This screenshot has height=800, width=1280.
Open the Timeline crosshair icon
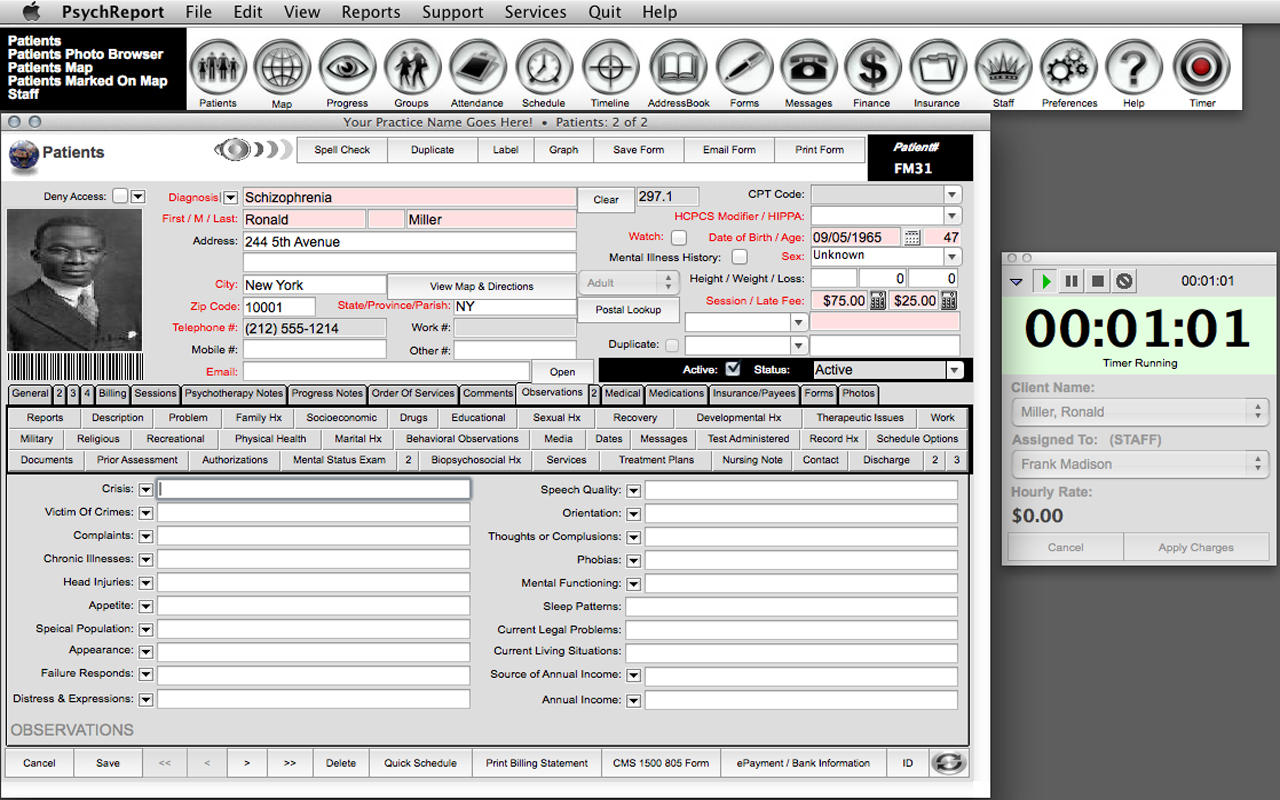click(610, 67)
